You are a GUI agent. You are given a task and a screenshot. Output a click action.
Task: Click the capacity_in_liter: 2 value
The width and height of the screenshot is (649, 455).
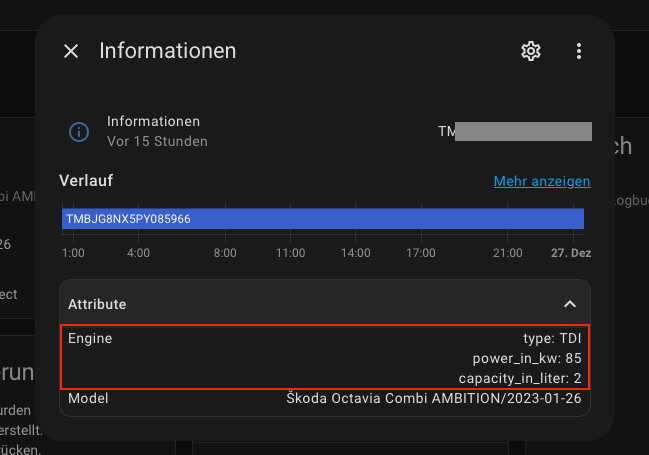(520, 378)
